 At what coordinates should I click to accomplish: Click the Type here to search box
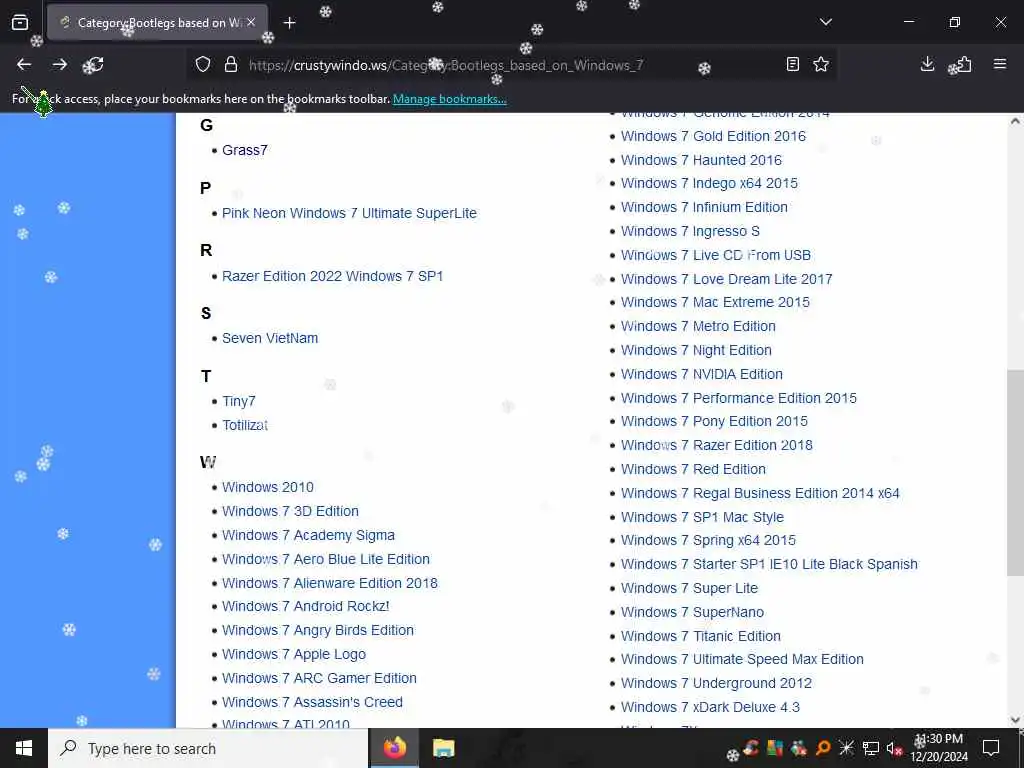coord(208,748)
